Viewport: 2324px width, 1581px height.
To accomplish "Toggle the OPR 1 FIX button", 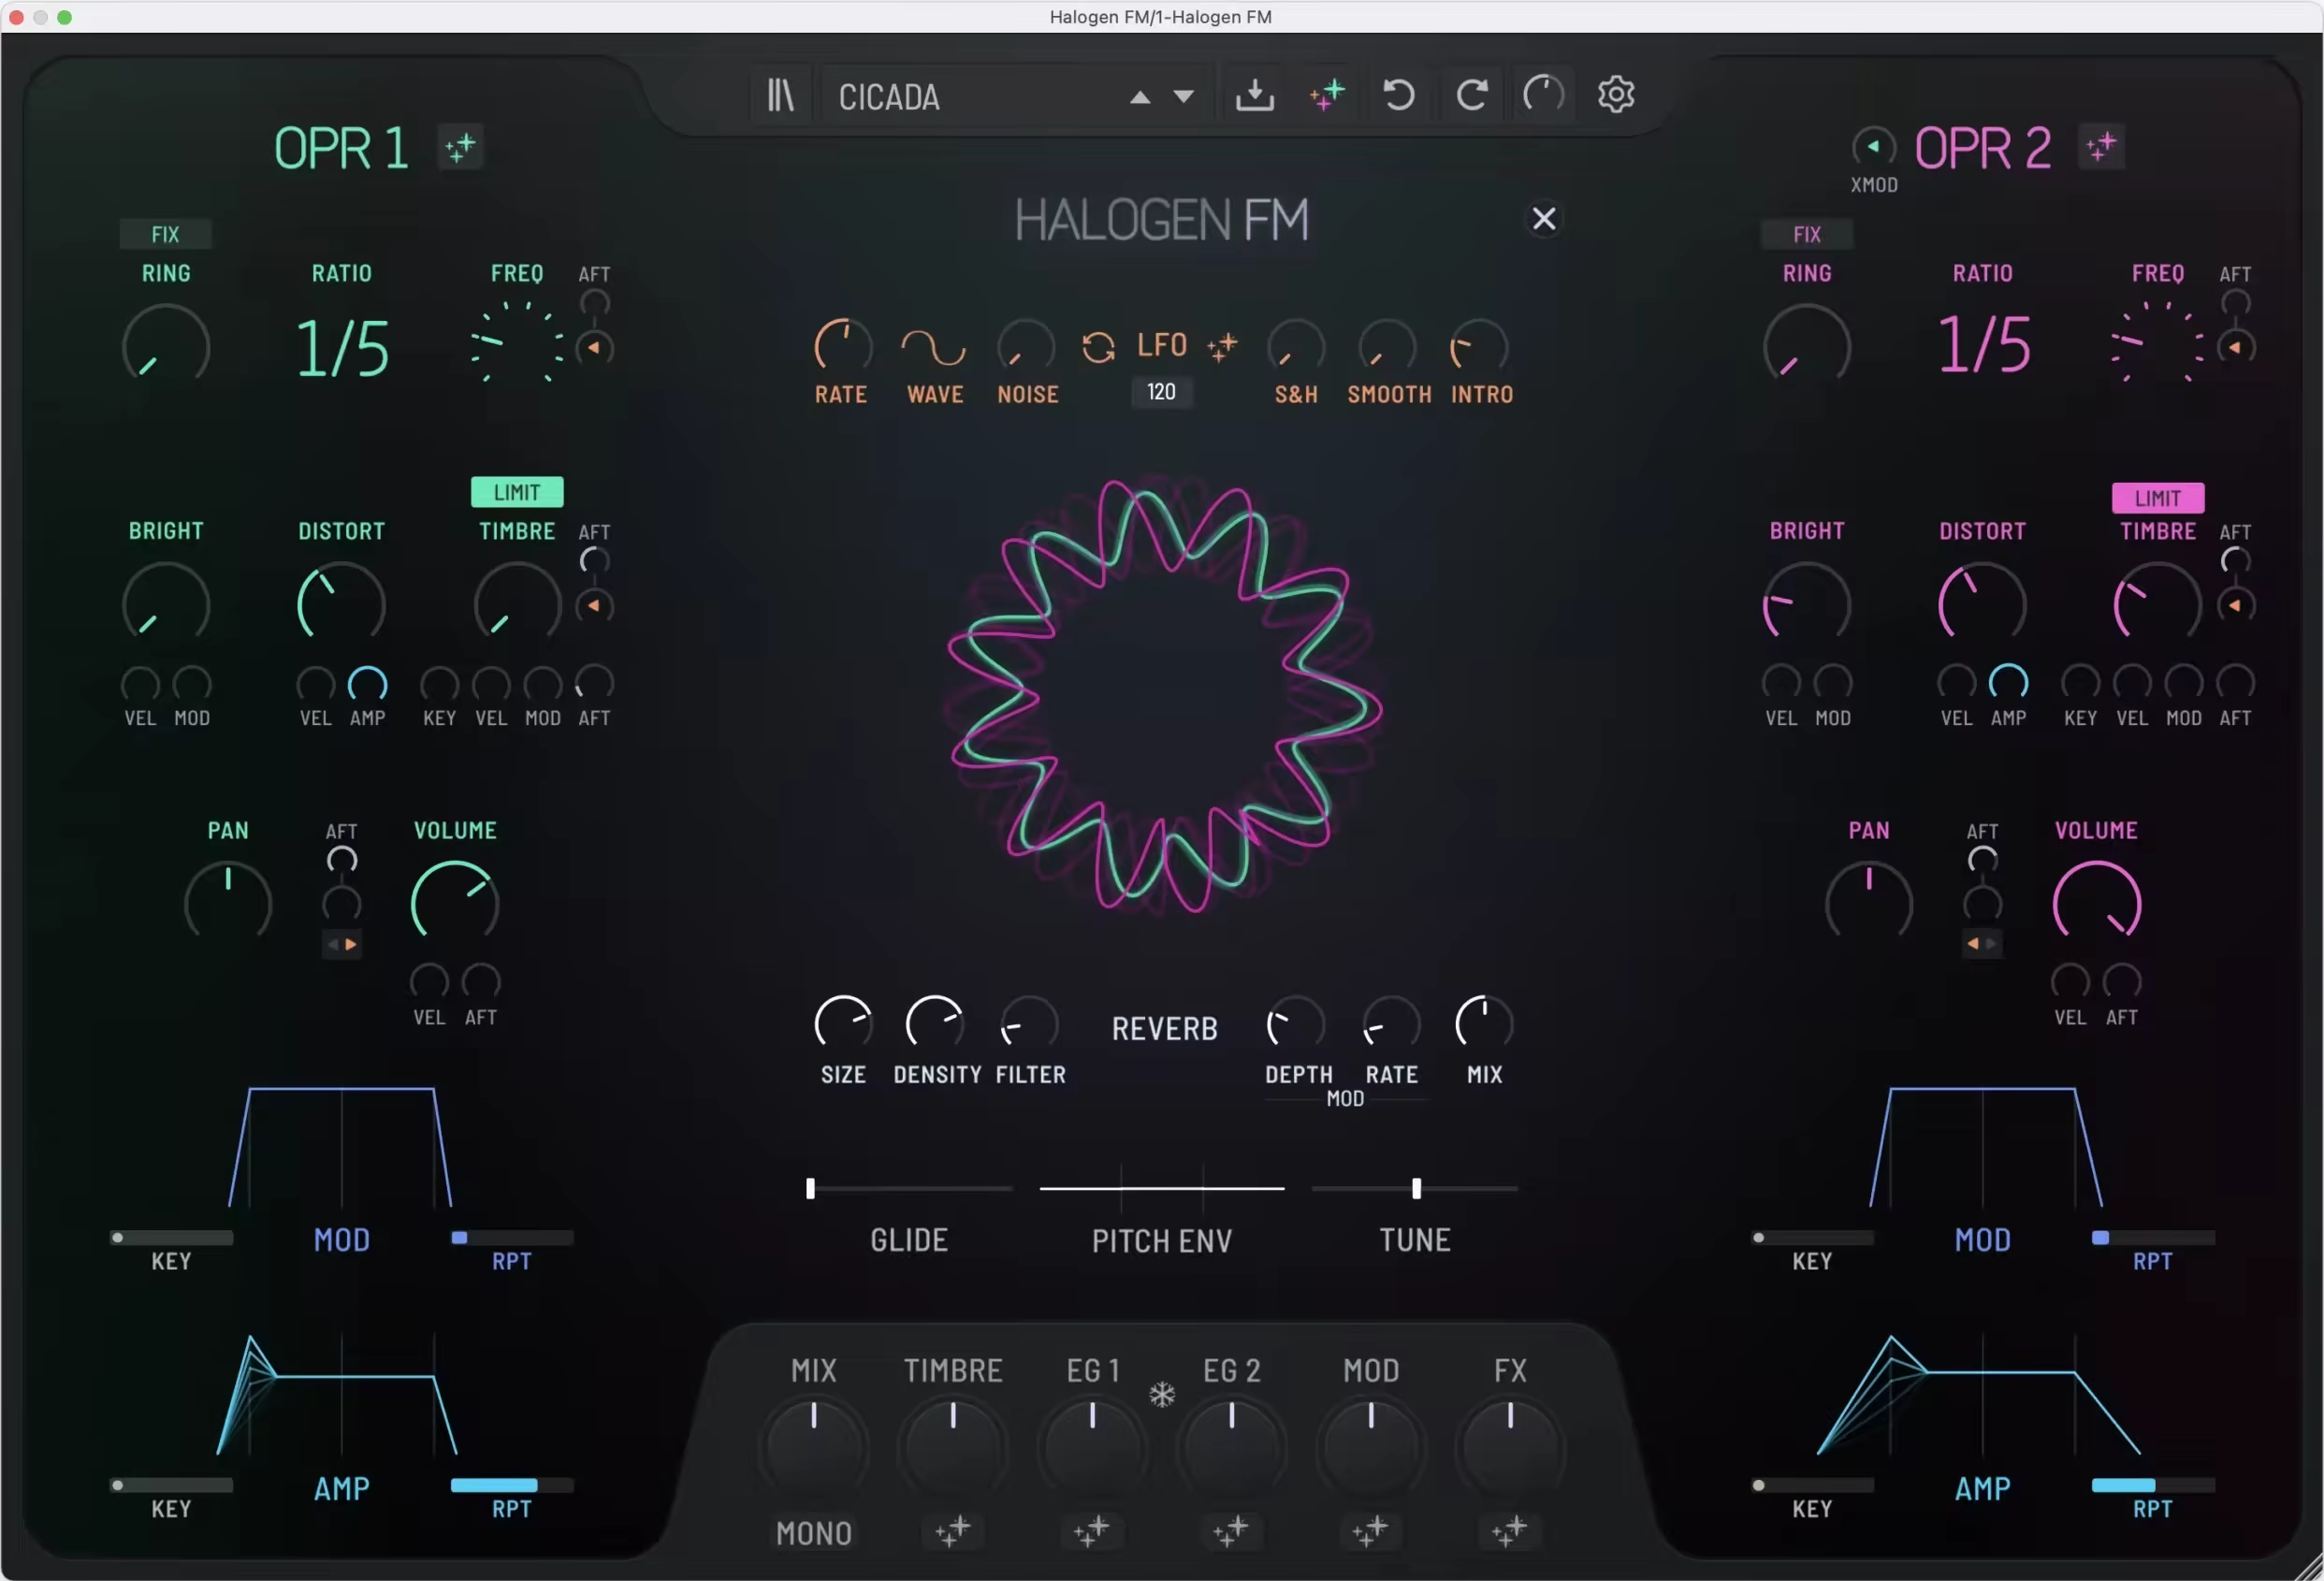I will tap(165, 234).
